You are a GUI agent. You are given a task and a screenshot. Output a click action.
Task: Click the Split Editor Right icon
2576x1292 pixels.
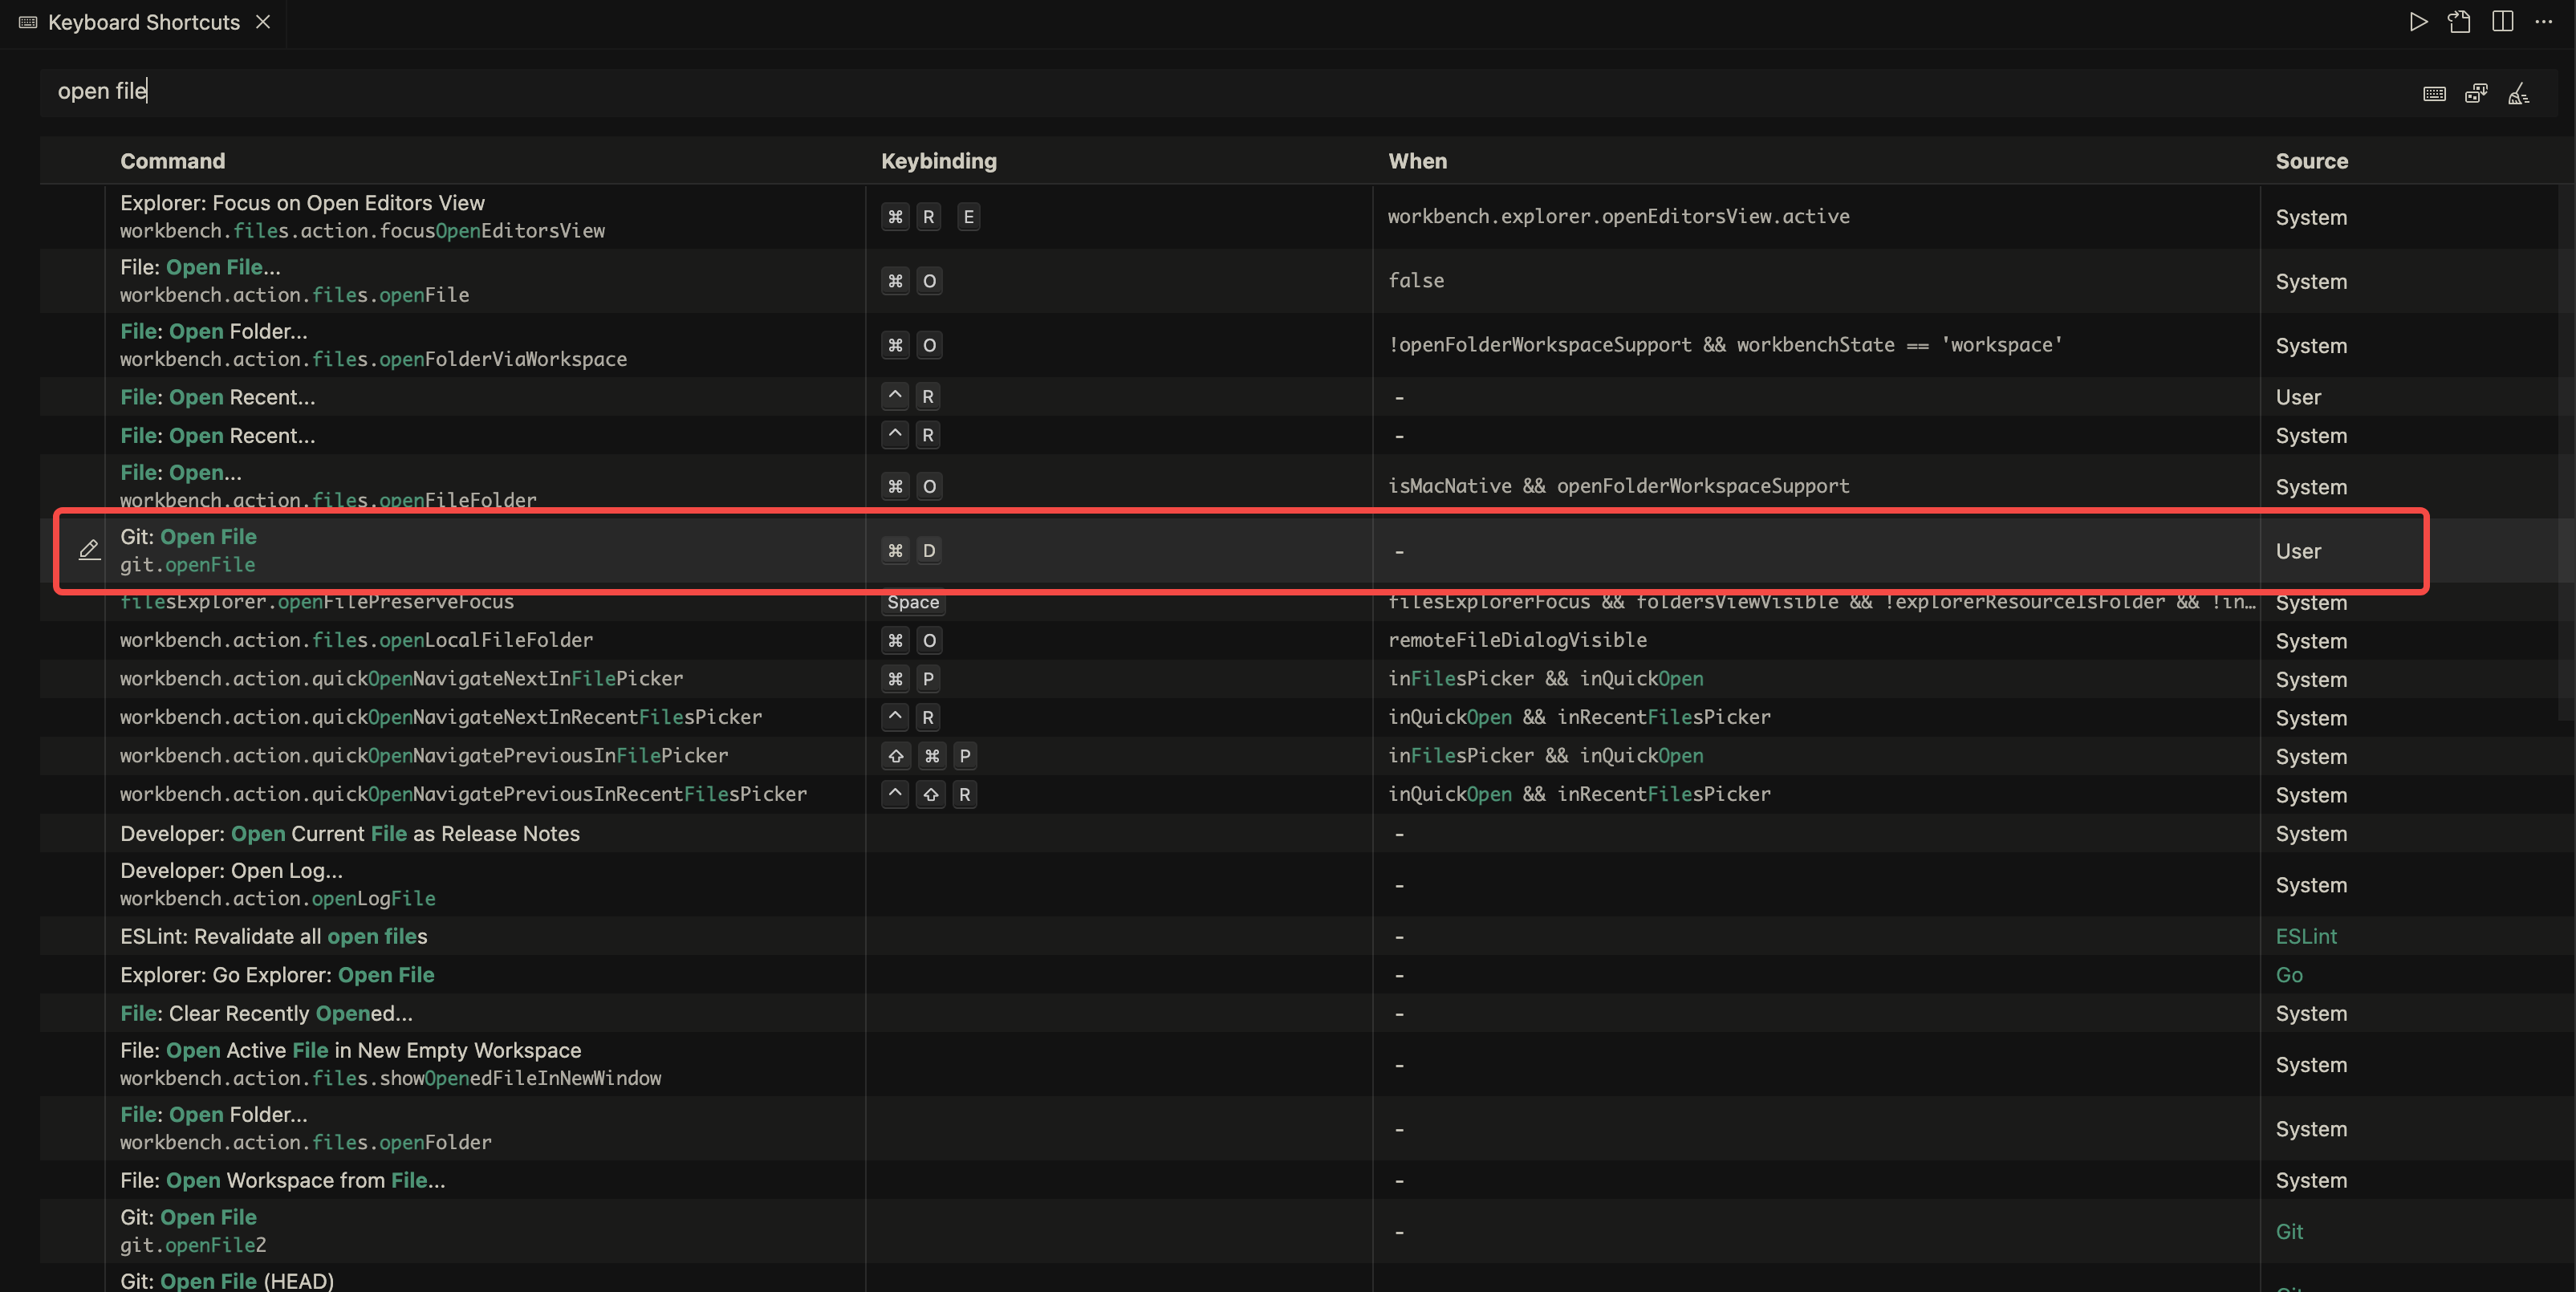coord(2502,22)
